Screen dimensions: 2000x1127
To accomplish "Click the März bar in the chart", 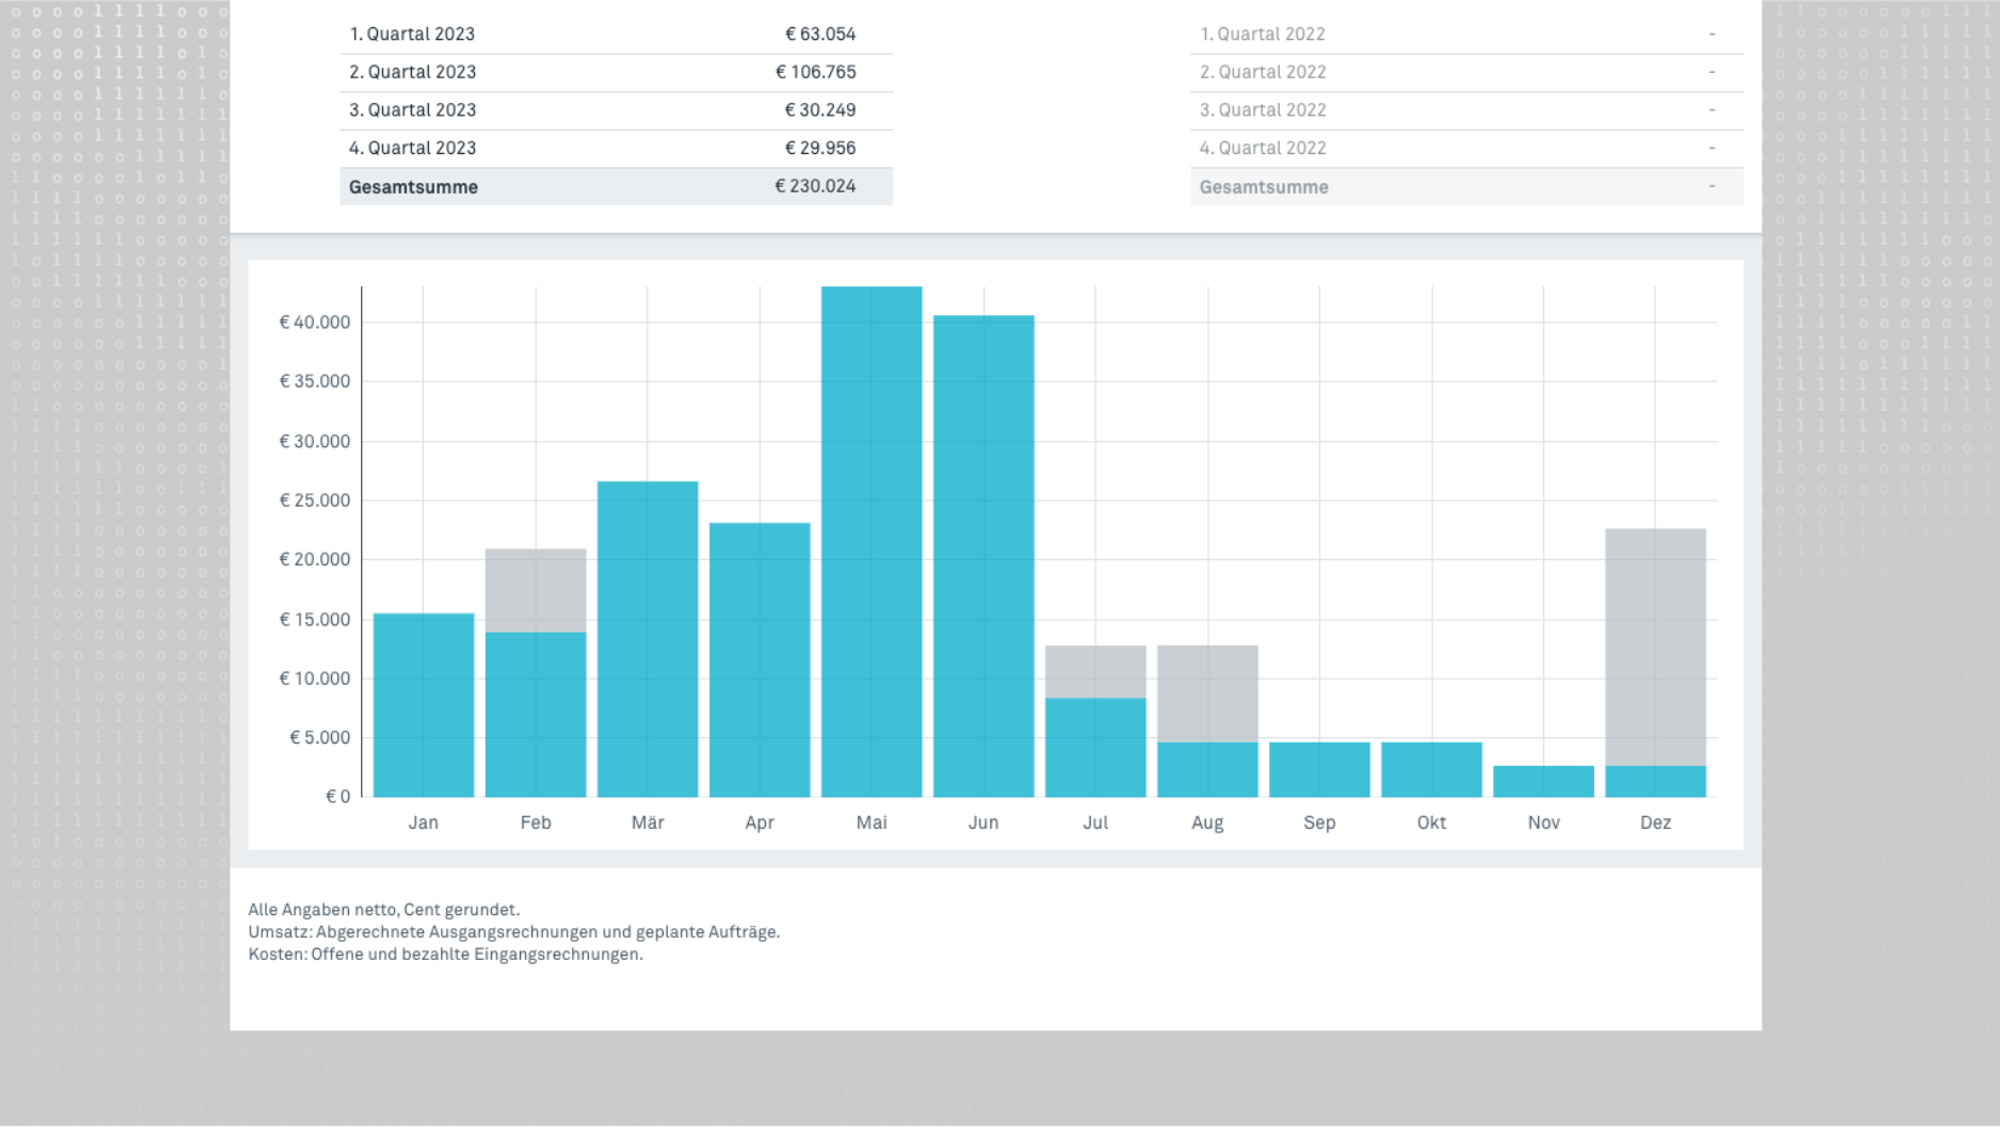I will [648, 639].
